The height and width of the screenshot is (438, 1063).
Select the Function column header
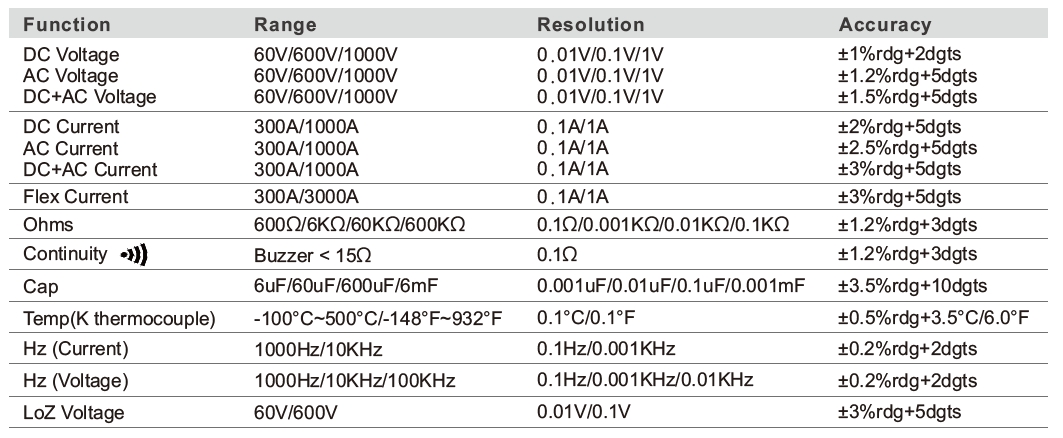pyautogui.click(x=66, y=24)
